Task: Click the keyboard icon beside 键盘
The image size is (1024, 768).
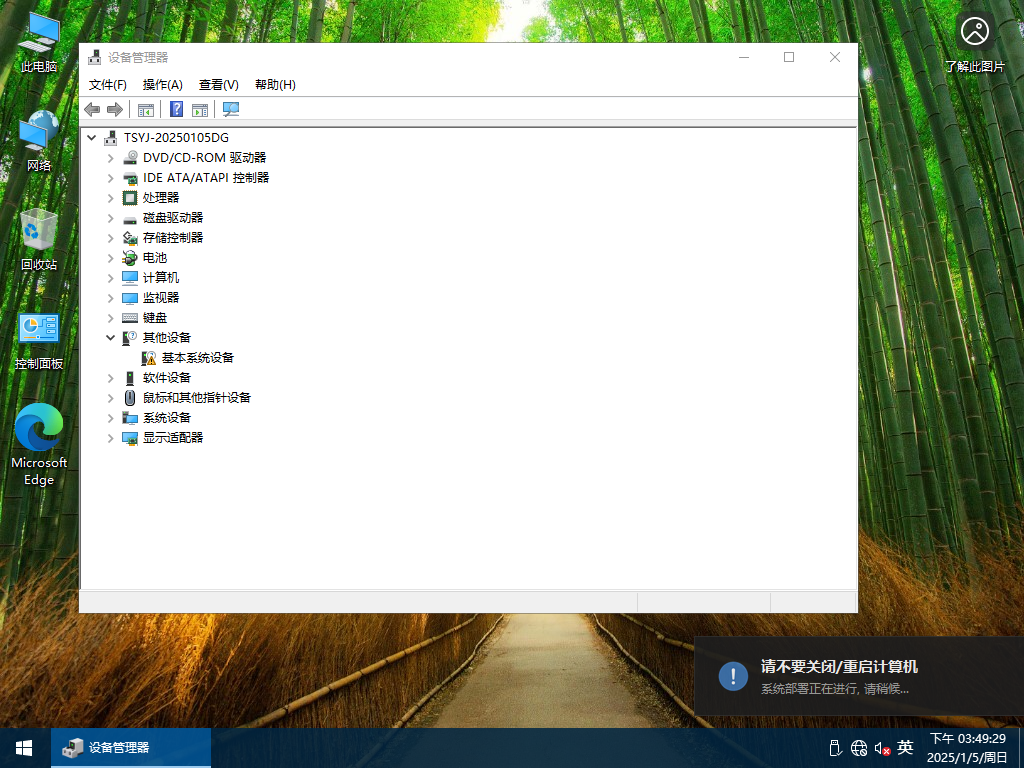Action: tap(130, 317)
